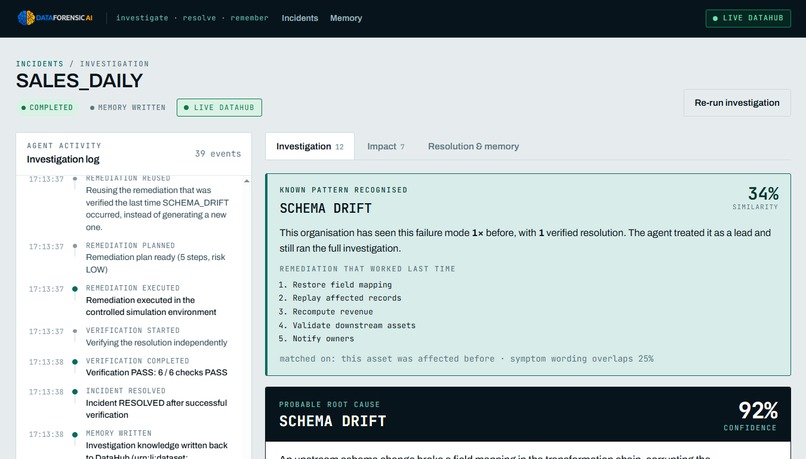This screenshot has width=806, height=459.
Task: Open the Memory nav item
Action: pyautogui.click(x=346, y=18)
